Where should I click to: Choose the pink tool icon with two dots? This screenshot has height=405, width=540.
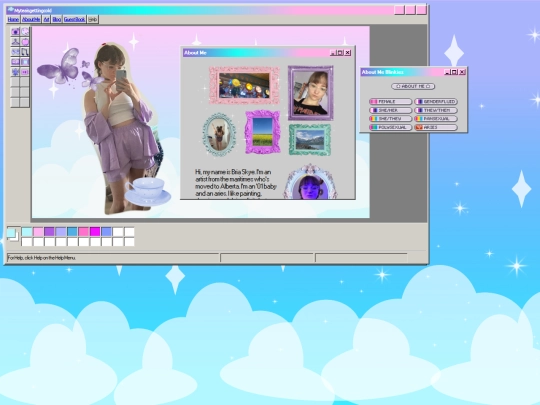point(25,72)
